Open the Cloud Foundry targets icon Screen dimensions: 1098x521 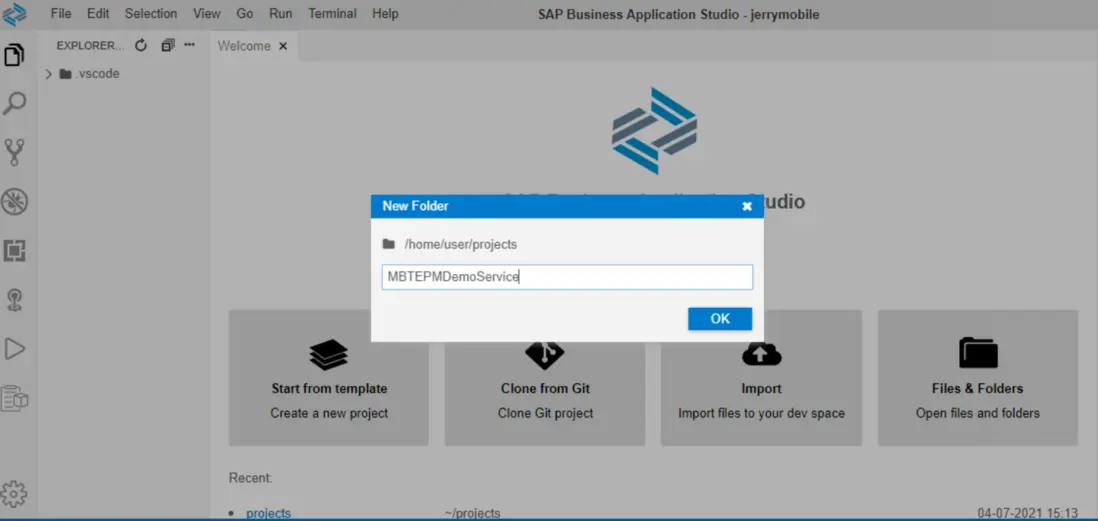(x=15, y=300)
